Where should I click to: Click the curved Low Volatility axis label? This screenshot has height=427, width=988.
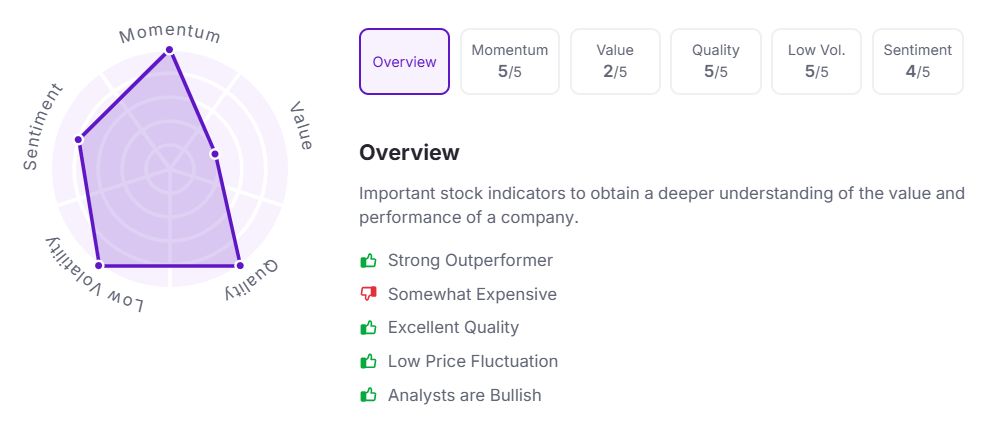click(x=92, y=279)
